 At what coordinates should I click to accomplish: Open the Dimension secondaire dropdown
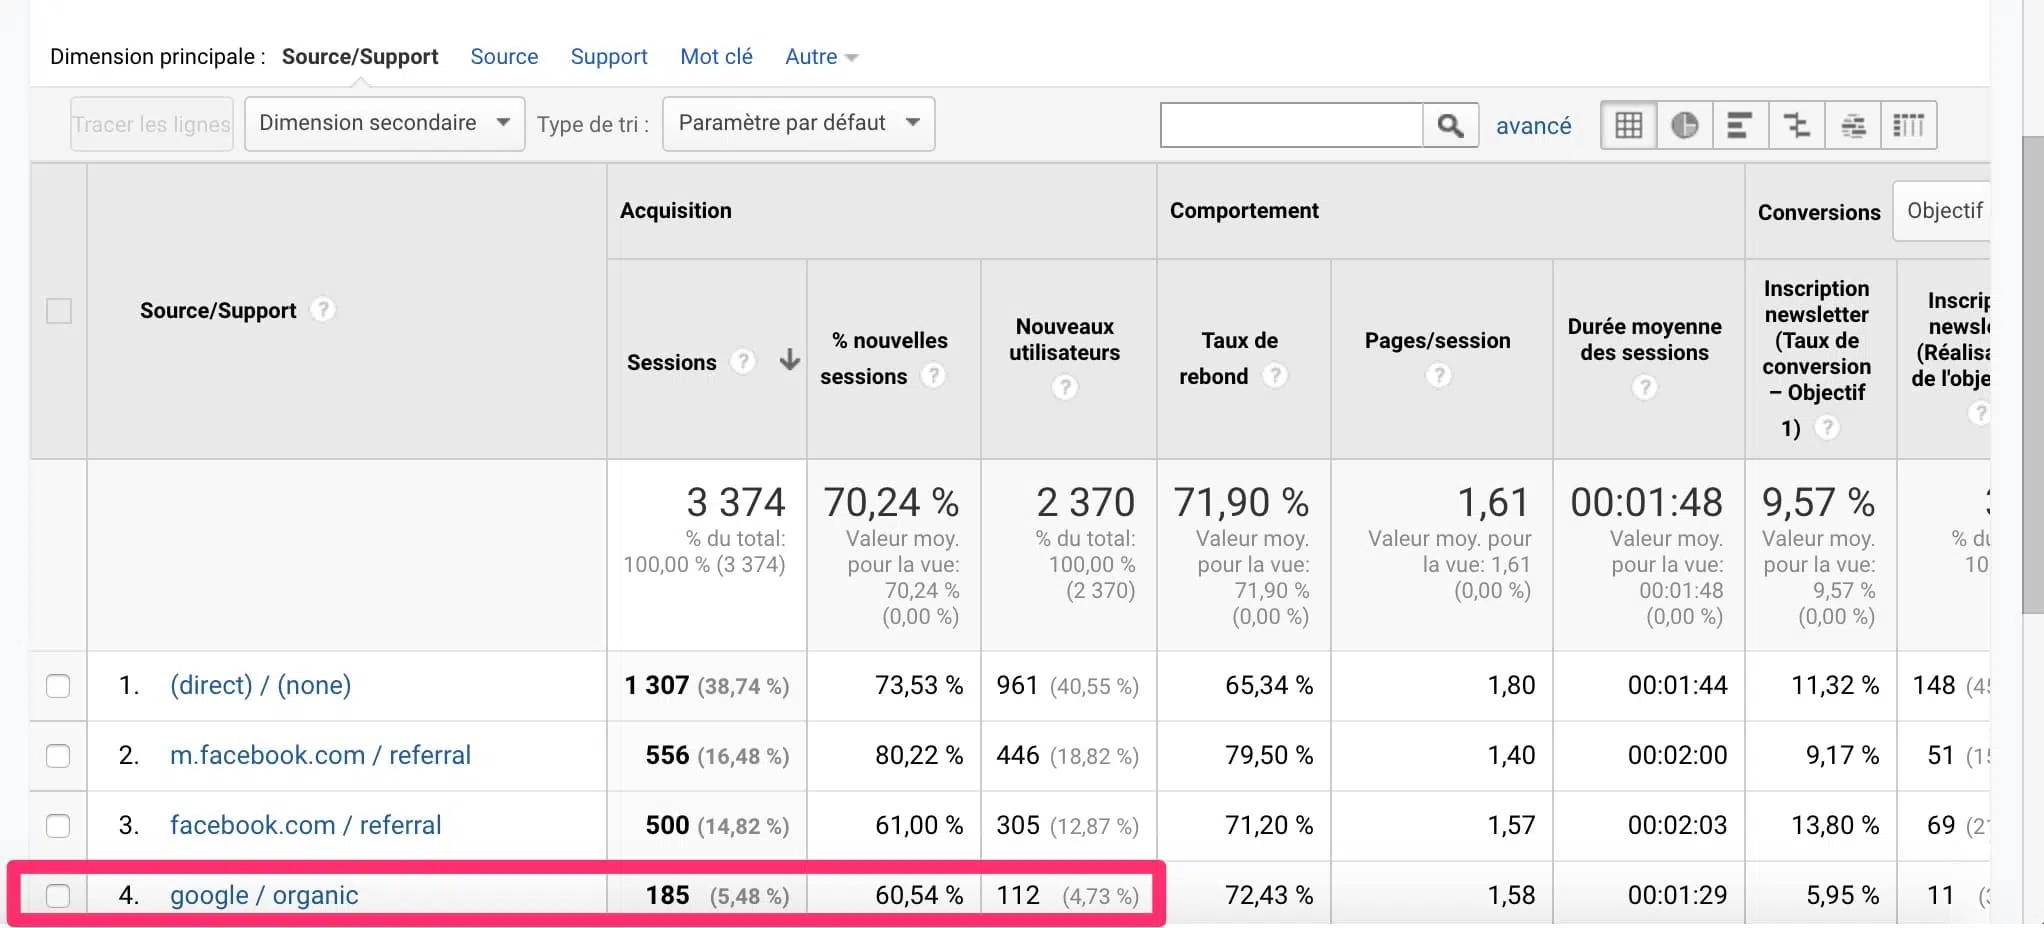(385, 124)
